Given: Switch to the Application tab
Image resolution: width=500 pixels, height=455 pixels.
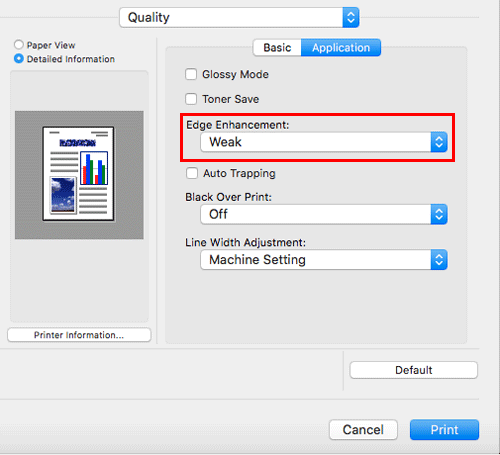Looking at the screenshot, I should 341,48.
